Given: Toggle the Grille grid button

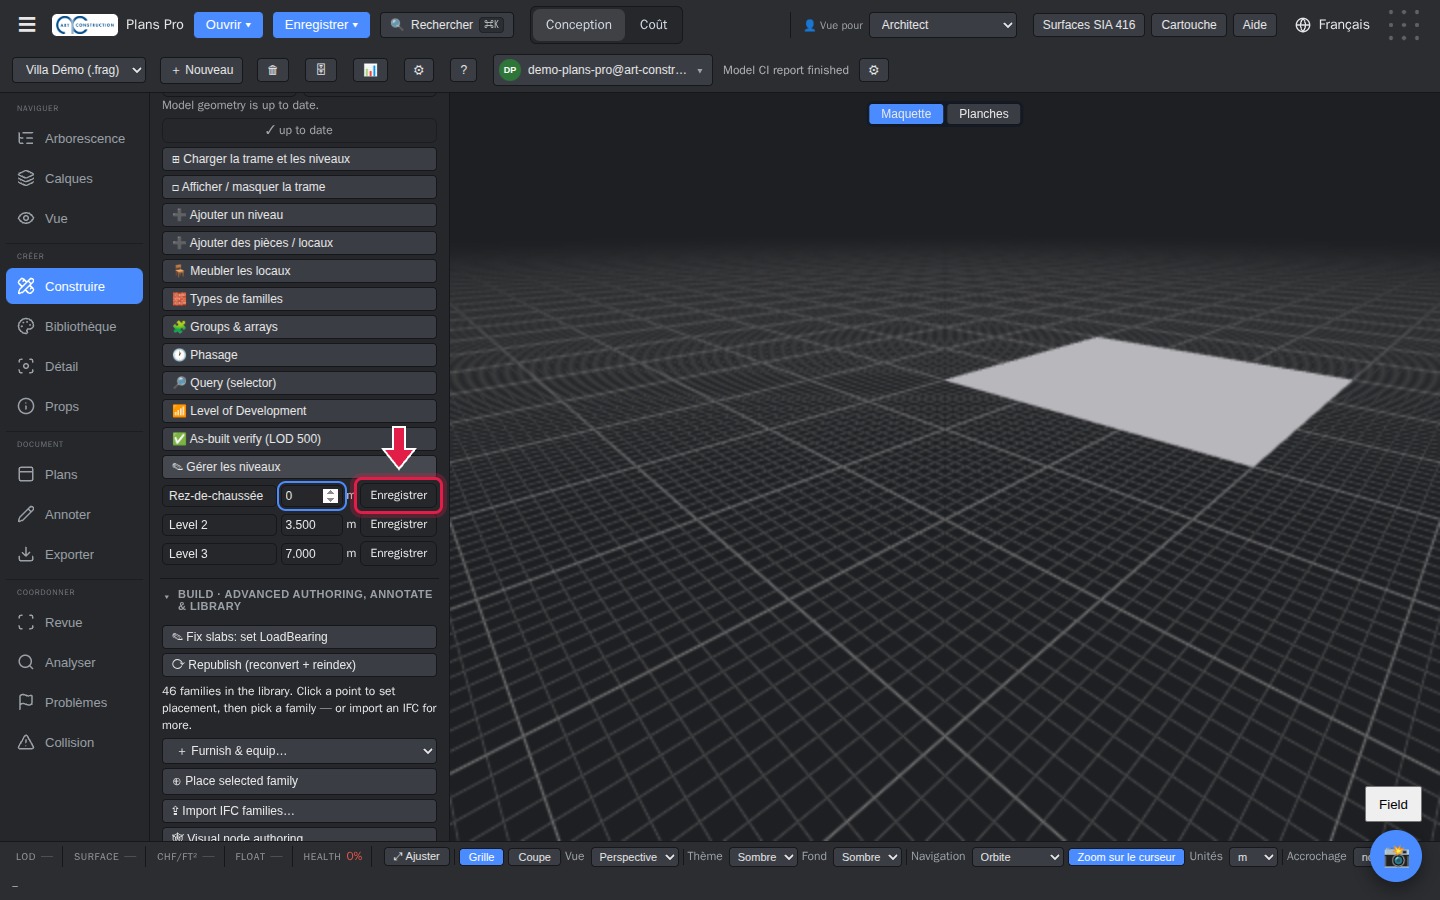Looking at the screenshot, I should [x=481, y=857].
